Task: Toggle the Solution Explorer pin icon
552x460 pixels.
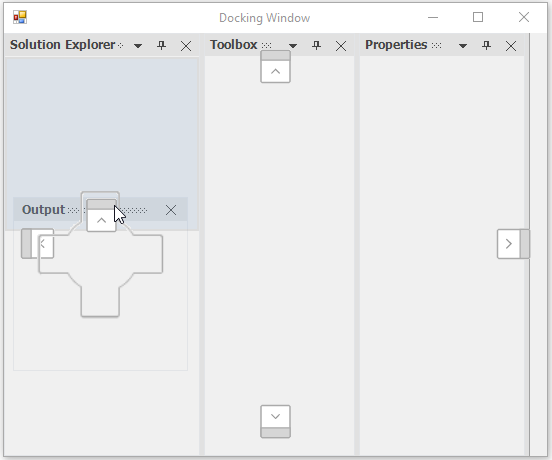Action: tap(161, 45)
